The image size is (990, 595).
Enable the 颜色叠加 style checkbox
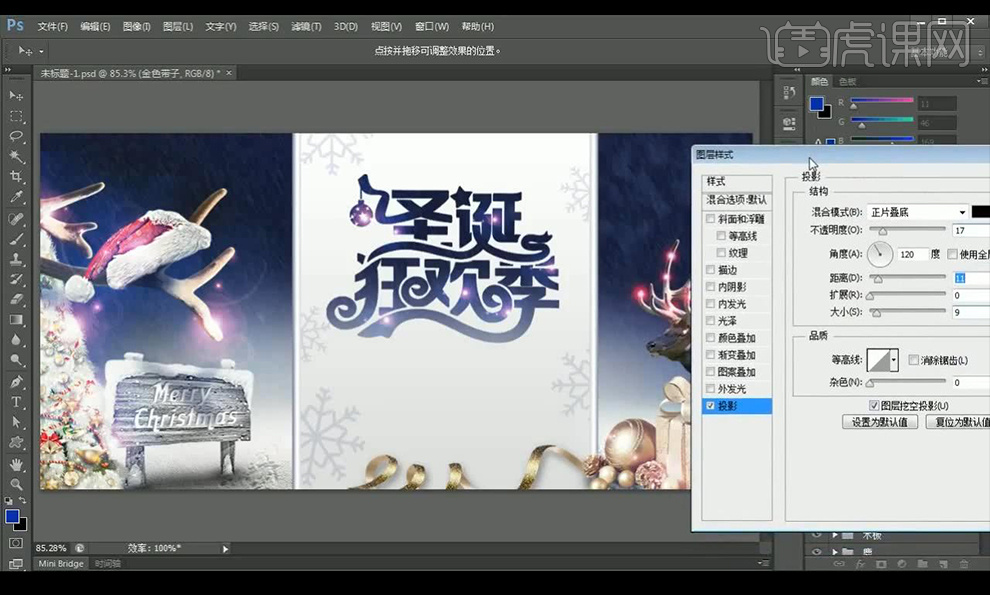[x=711, y=338]
